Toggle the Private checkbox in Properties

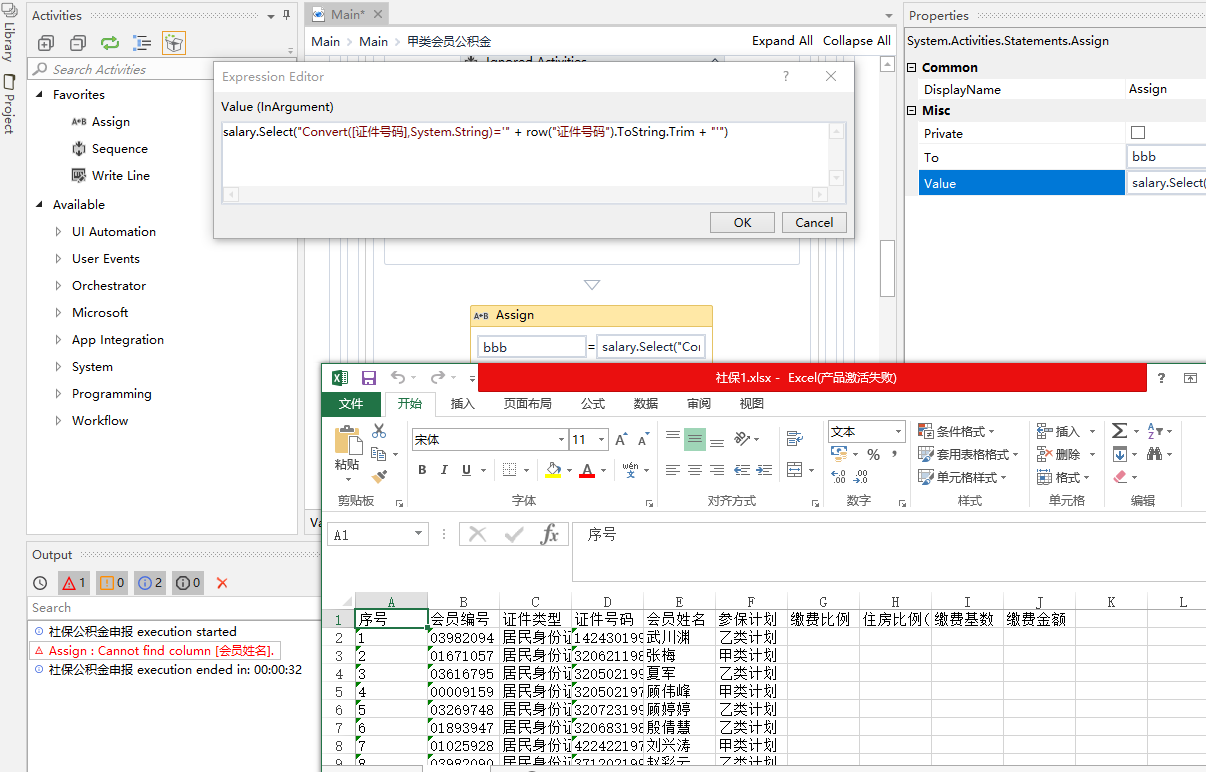(x=1137, y=133)
